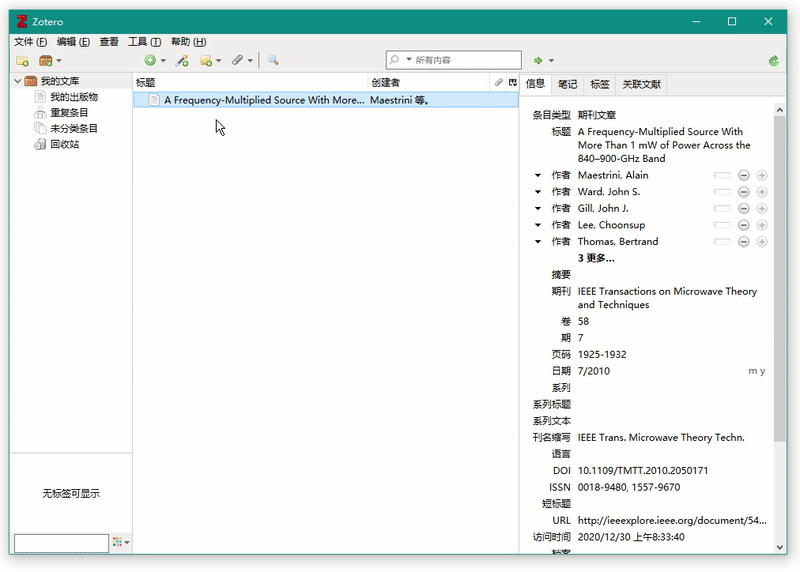Click the green sync icon
800x572 pixels.
point(773,61)
